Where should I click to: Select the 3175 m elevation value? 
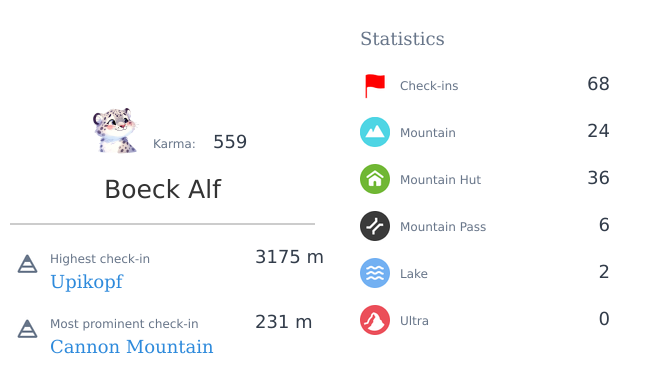289,257
